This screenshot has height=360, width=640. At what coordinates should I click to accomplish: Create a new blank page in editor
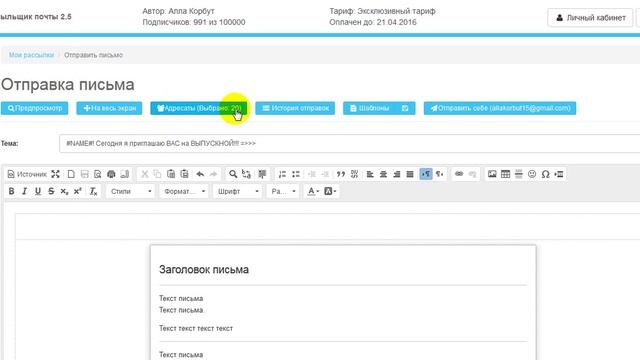point(71,174)
